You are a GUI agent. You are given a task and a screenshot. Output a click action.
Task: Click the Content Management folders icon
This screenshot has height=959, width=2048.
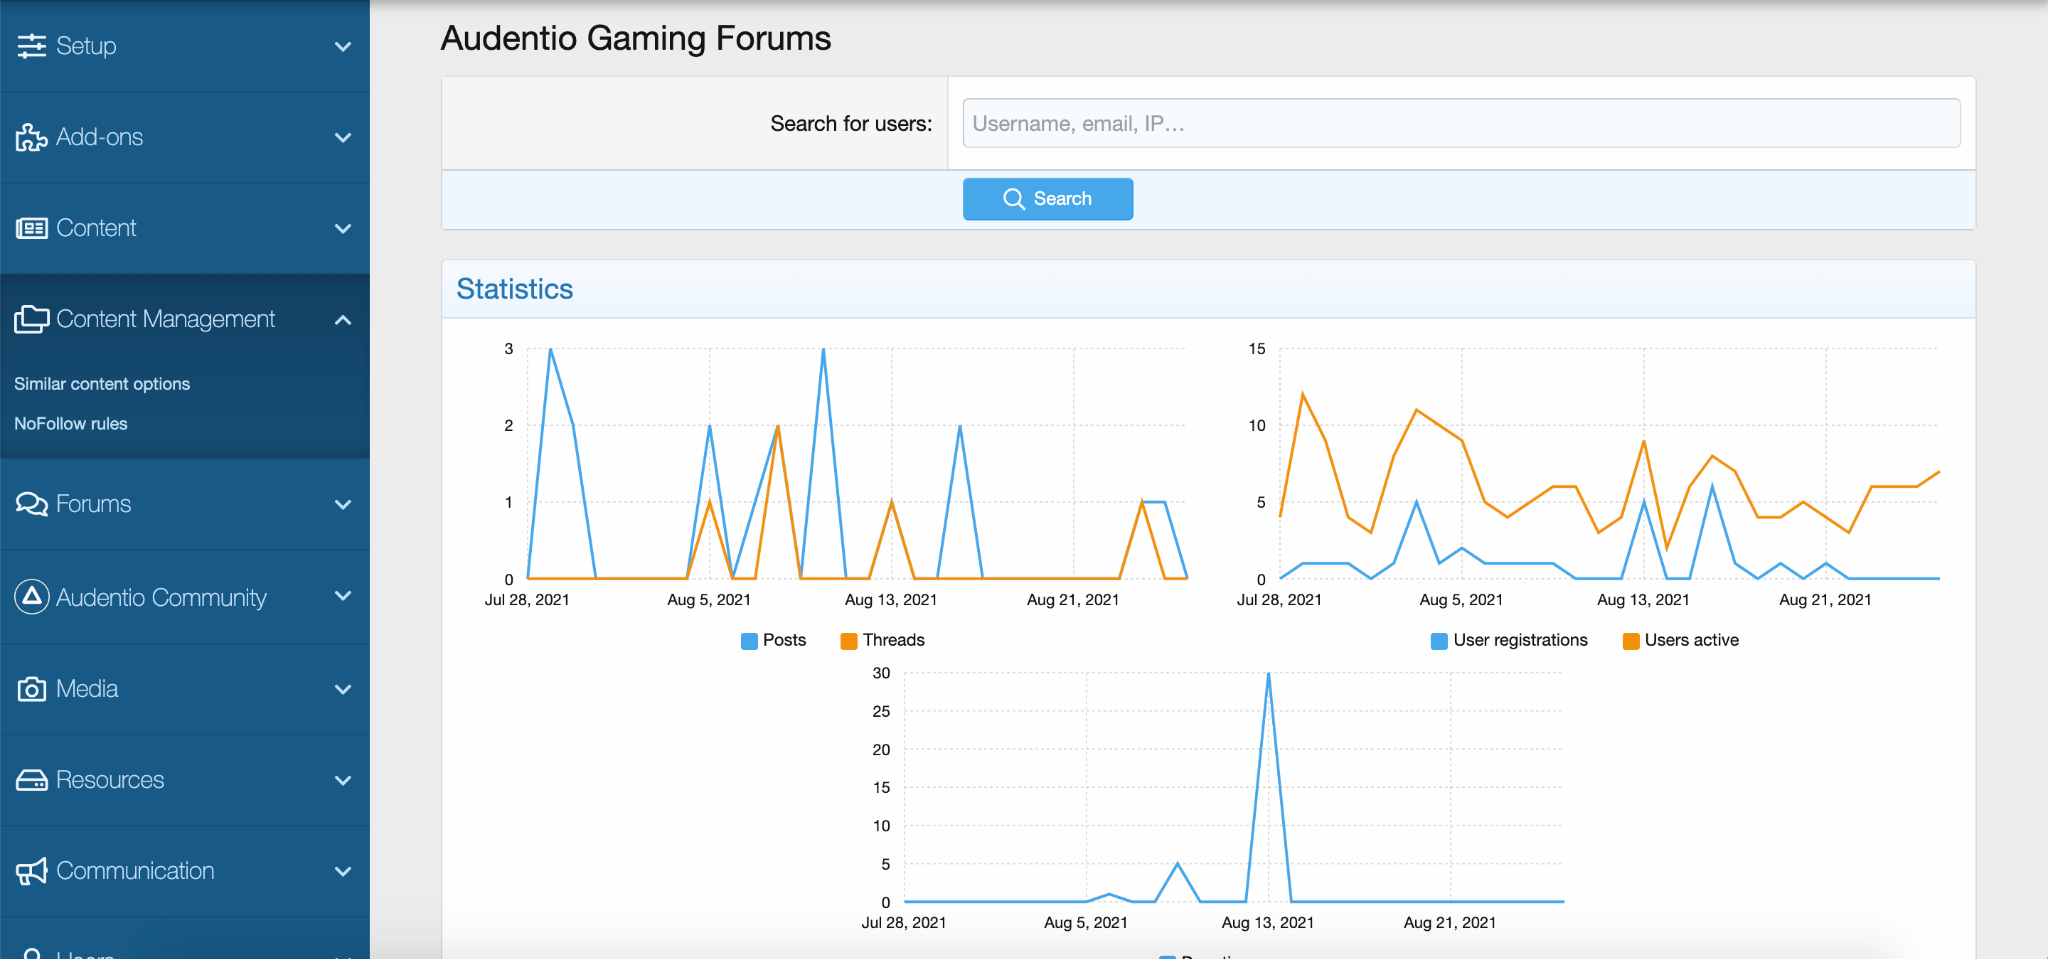point(31,320)
